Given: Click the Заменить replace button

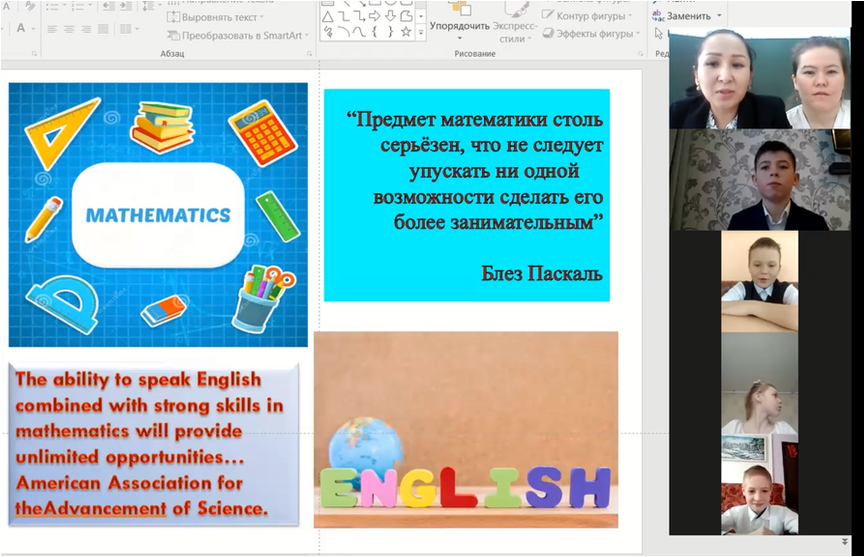Looking at the screenshot, I should pyautogui.click(x=688, y=16).
